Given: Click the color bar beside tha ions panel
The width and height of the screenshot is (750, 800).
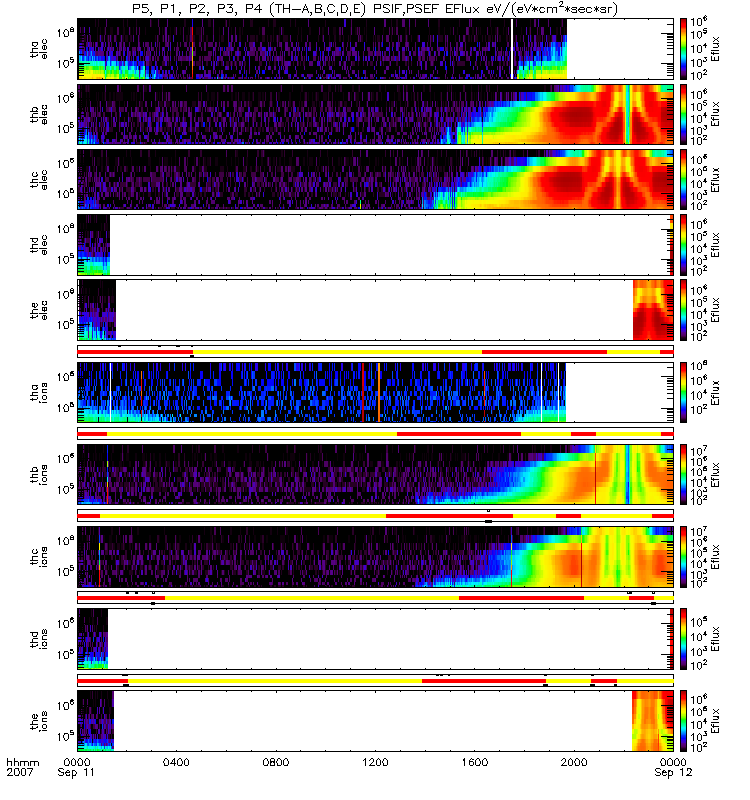Looking at the screenshot, I should [684, 392].
